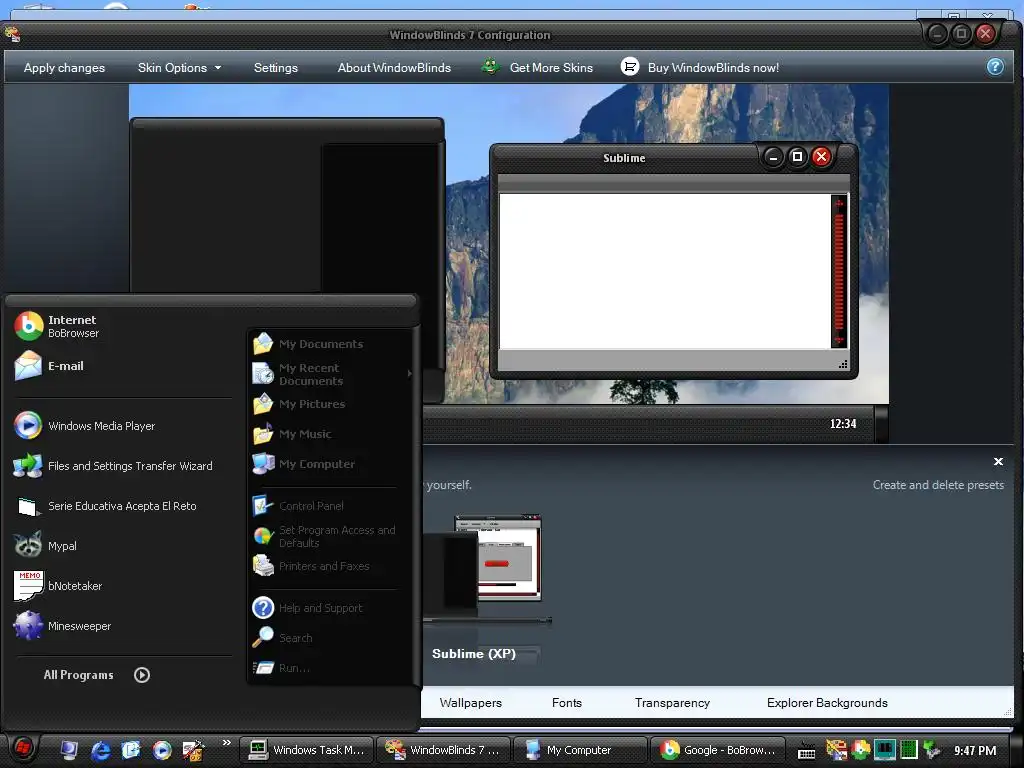Expand All Programs list
Image resolution: width=1024 pixels, height=768 pixels.
97,675
